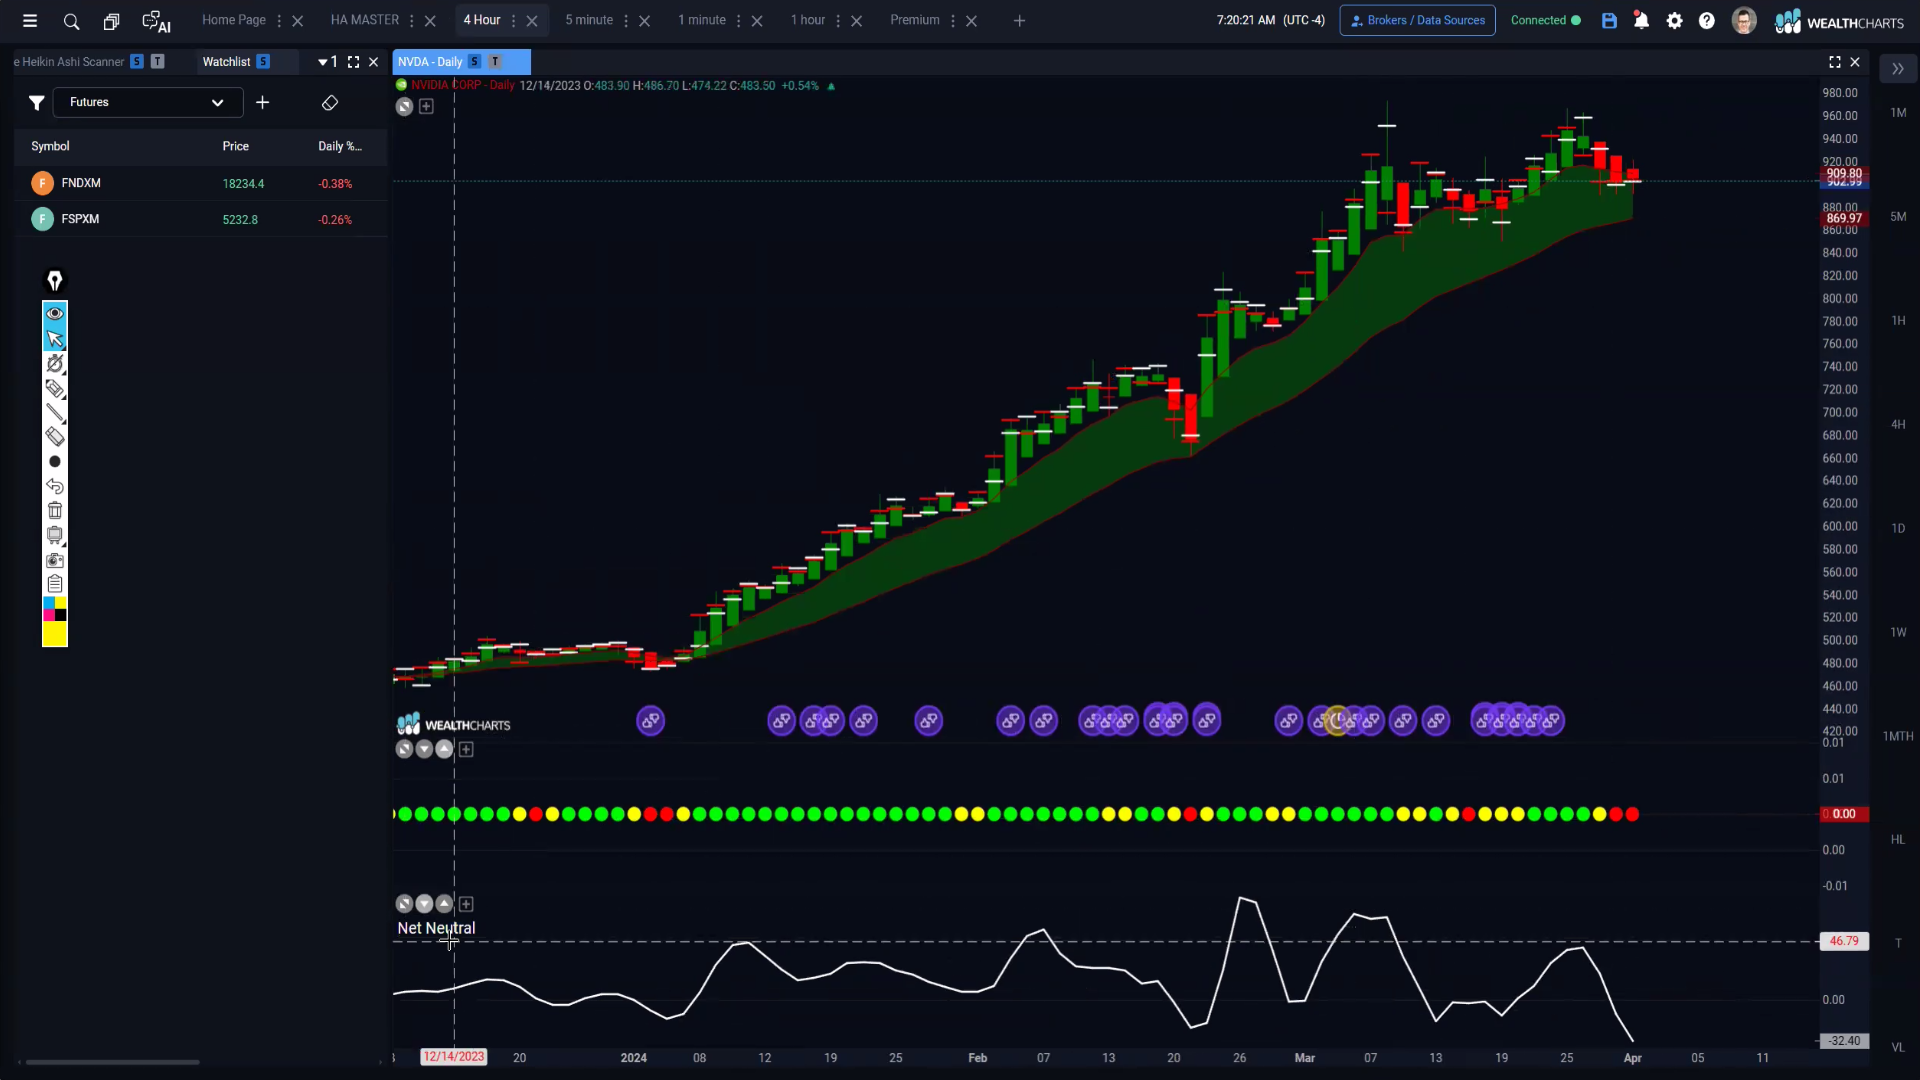Delete drawings with the trash can icon
Screen dimensions: 1920x1080
pyautogui.click(x=55, y=510)
